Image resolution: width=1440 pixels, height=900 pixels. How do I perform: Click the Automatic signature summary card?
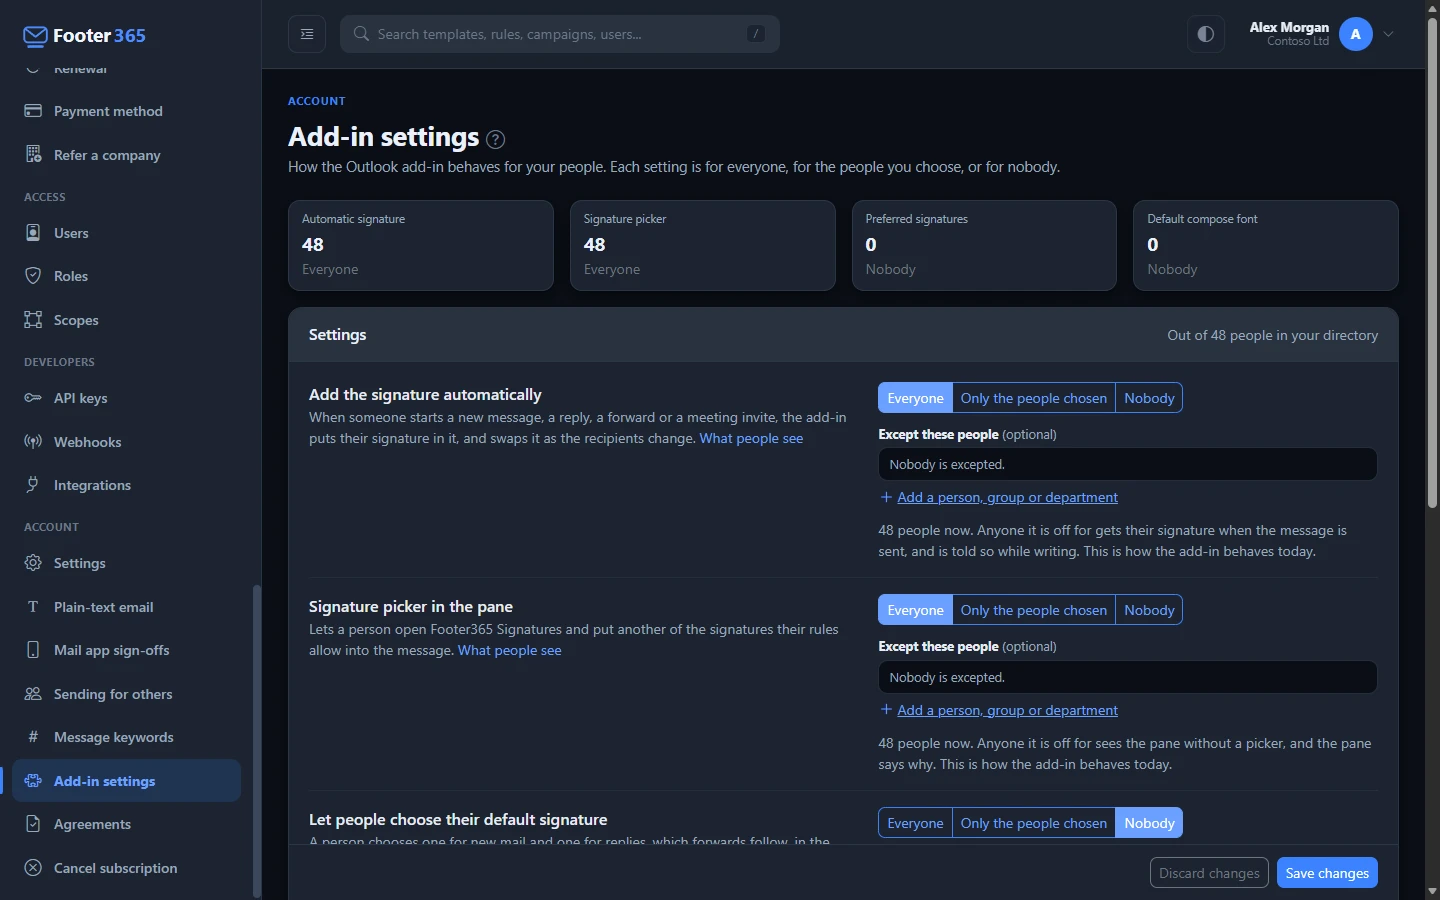click(x=421, y=246)
